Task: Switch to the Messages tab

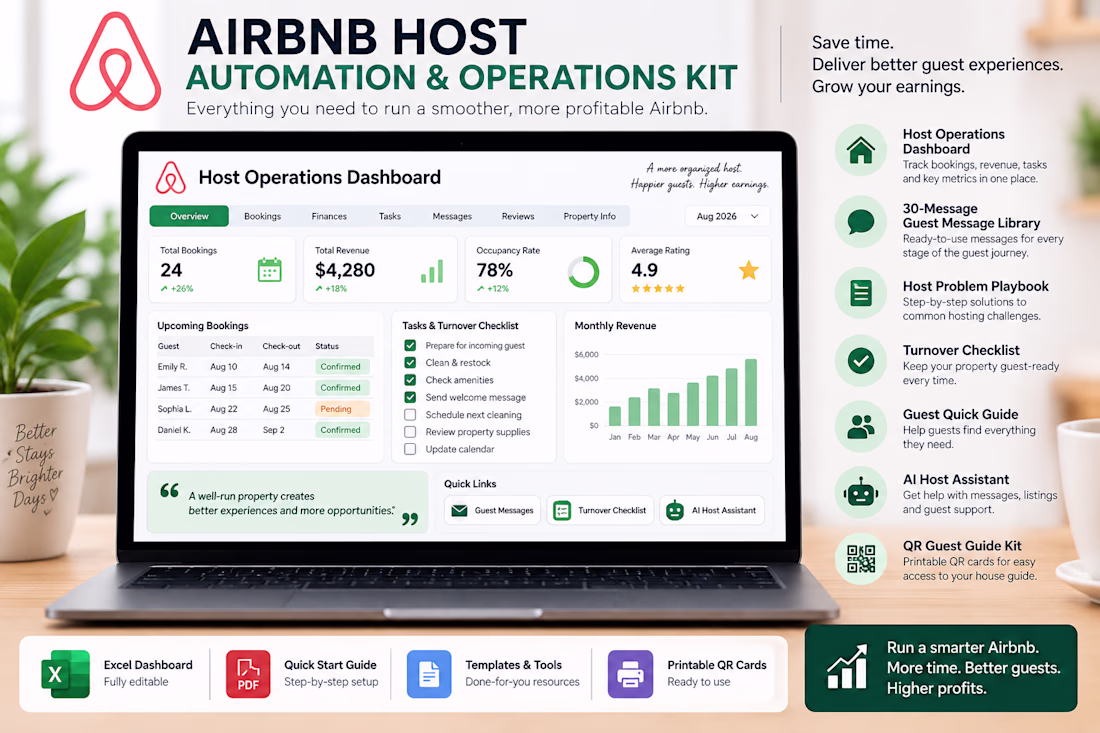Action: (x=452, y=216)
